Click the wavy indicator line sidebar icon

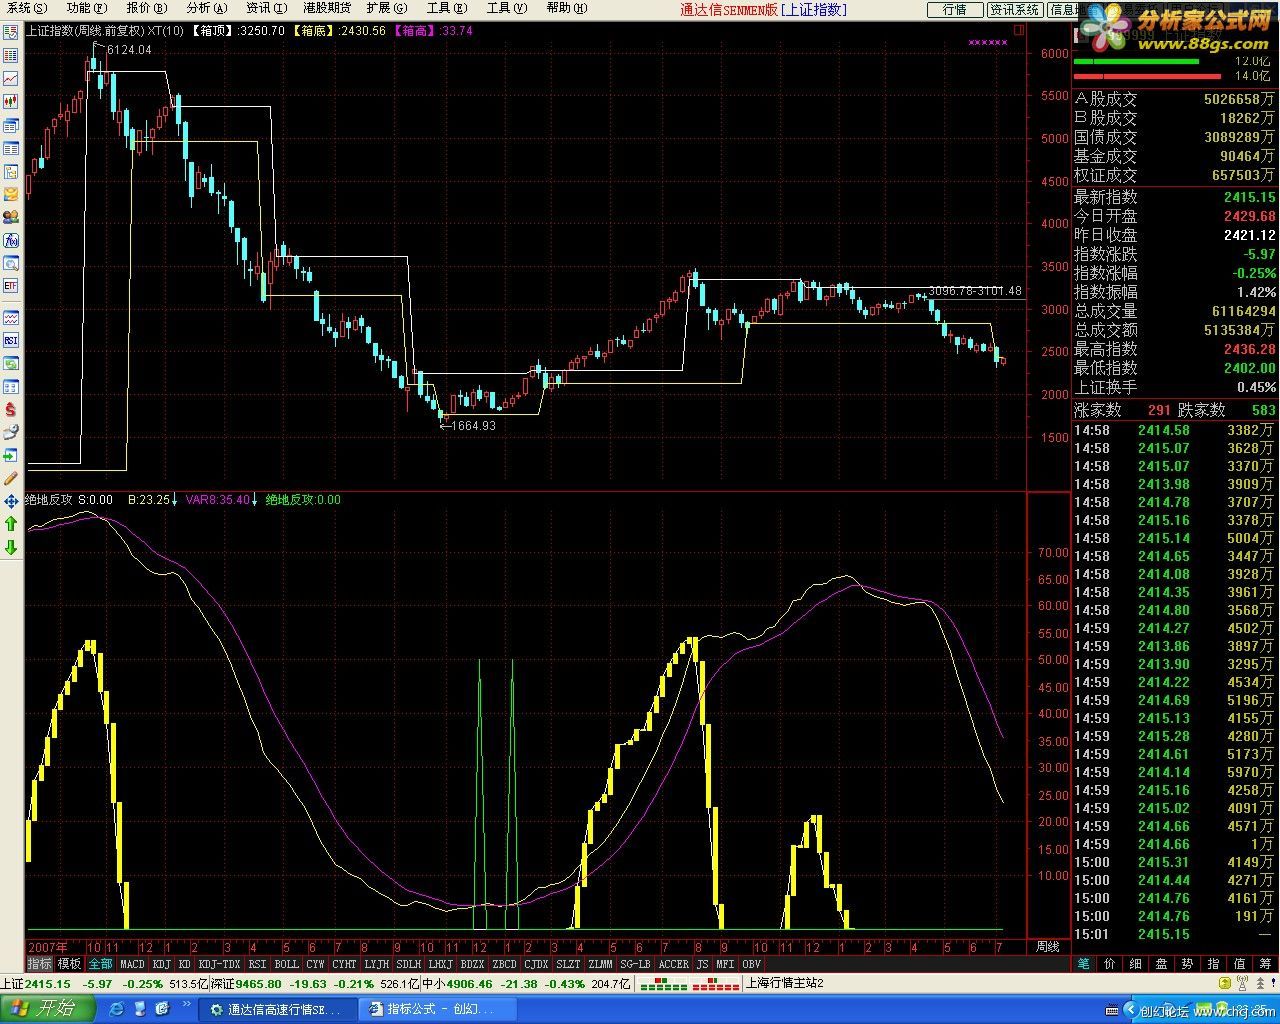11,317
